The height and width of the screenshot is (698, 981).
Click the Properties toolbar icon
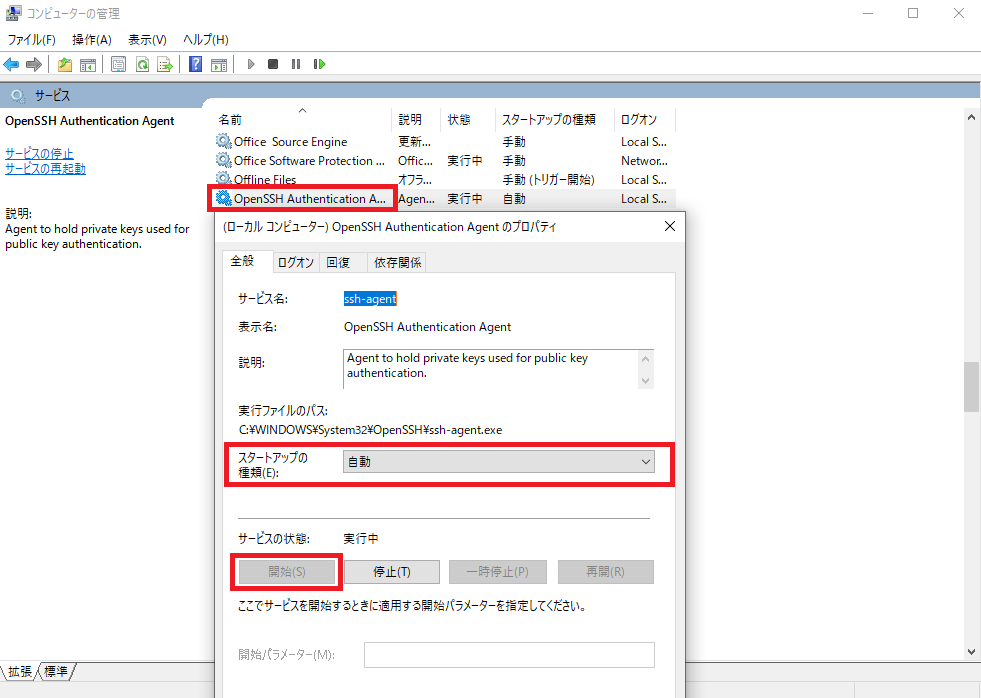point(119,64)
